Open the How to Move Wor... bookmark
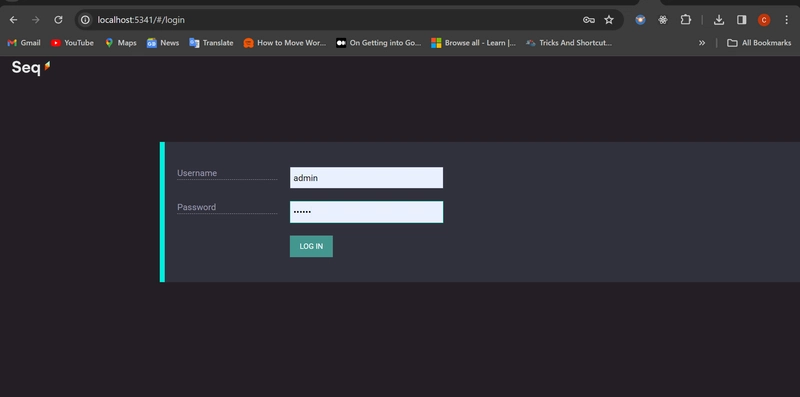 (x=285, y=43)
